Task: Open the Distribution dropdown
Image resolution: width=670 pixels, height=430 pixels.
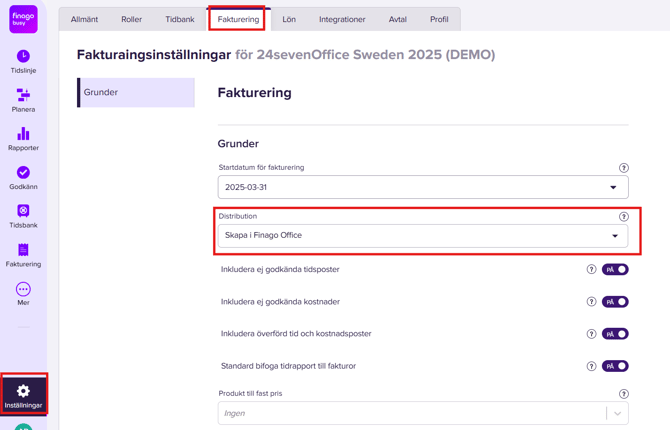Action: point(423,236)
